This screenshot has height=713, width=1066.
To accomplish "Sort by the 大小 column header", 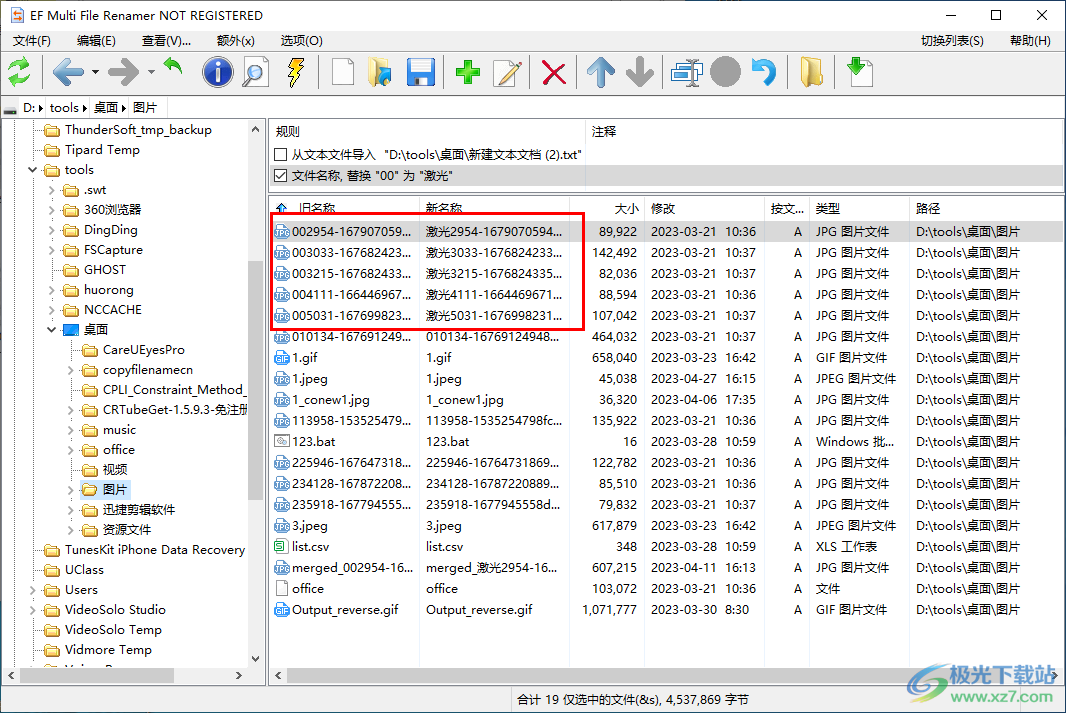I will pyautogui.click(x=607, y=209).
